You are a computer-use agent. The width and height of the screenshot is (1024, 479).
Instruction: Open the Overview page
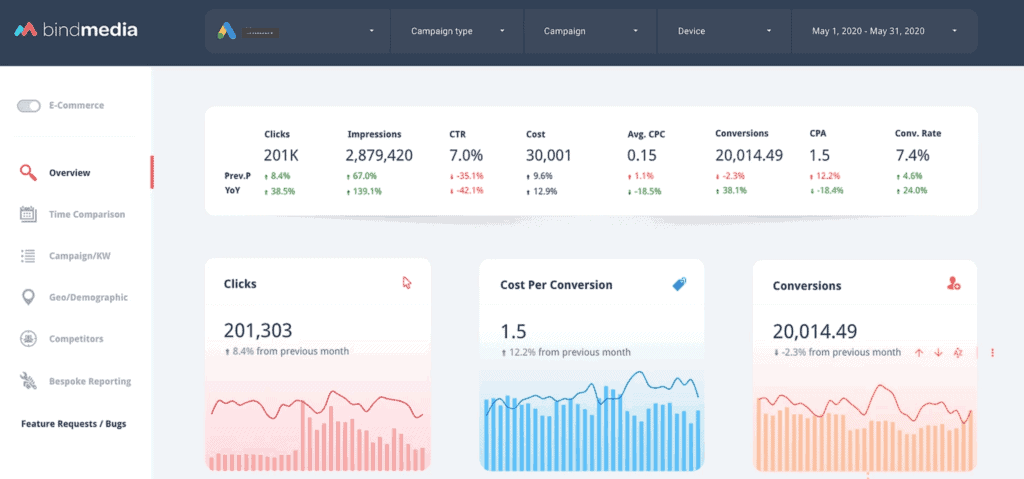pyautogui.click(x=70, y=173)
